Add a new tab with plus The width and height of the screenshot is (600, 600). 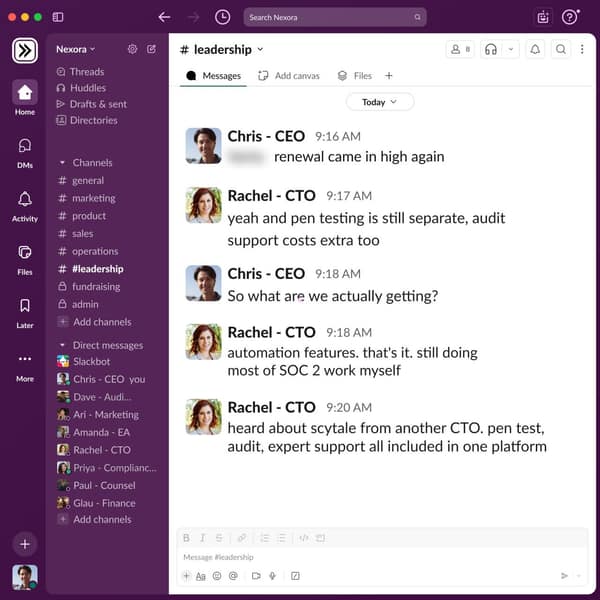click(x=389, y=76)
